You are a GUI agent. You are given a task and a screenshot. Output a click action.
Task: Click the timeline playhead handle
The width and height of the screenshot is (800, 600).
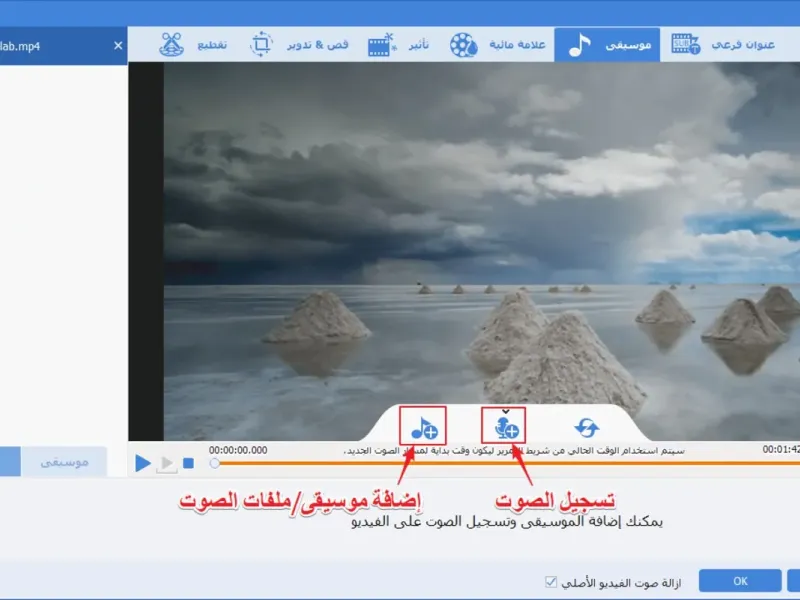[215, 463]
